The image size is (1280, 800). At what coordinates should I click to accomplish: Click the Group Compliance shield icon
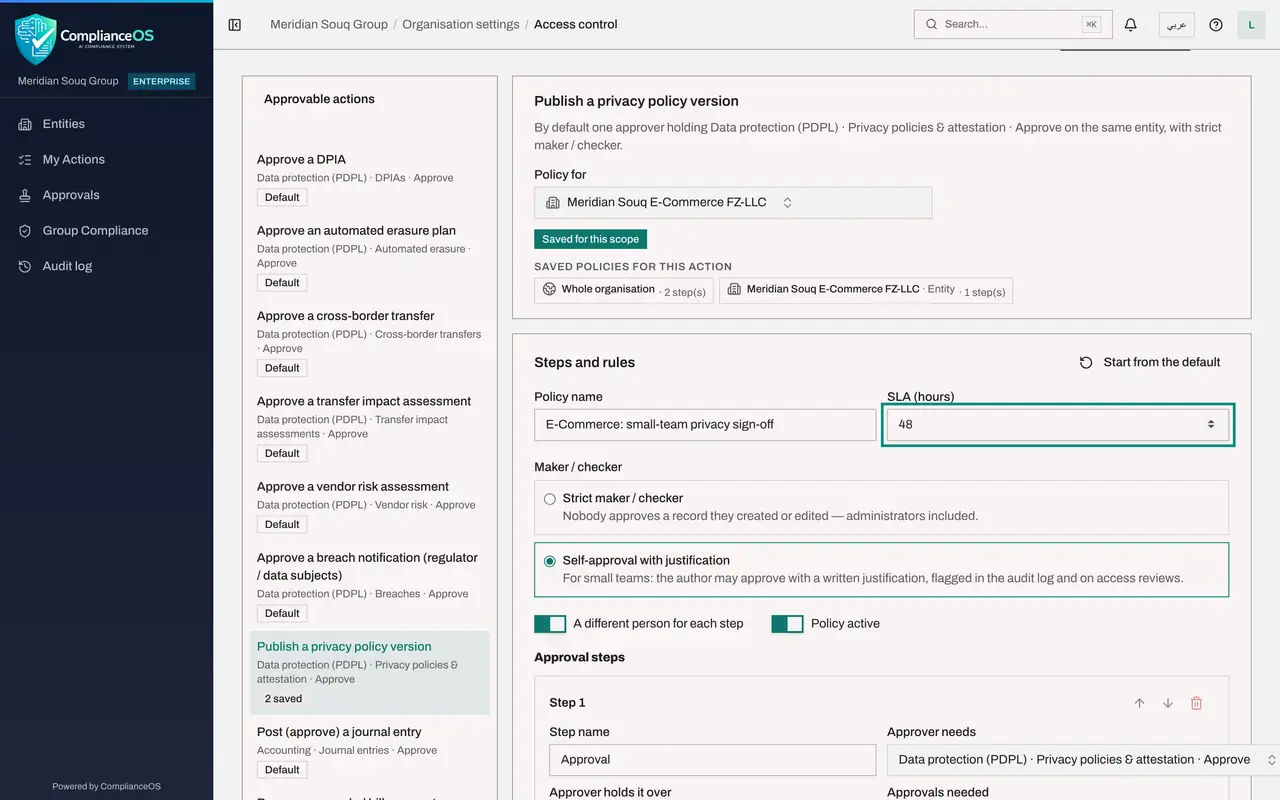pos(25,231)
